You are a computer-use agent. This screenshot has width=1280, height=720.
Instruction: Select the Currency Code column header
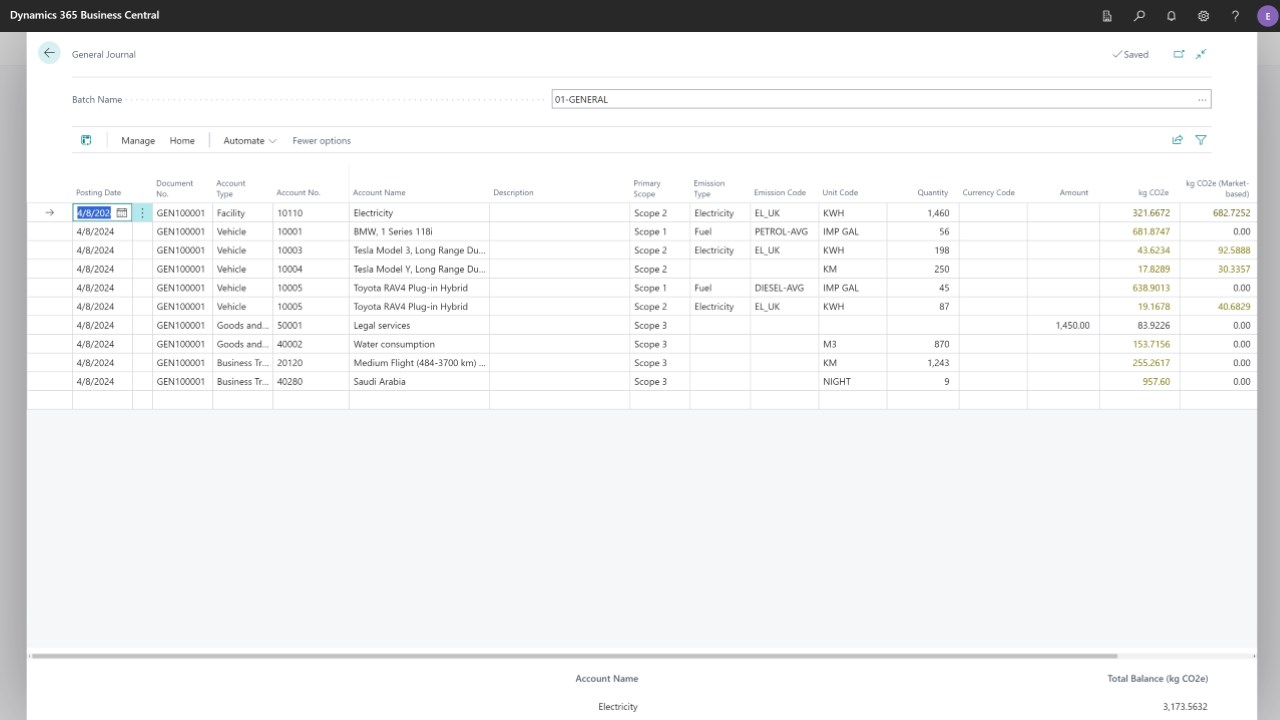click(x=989, y=193)
